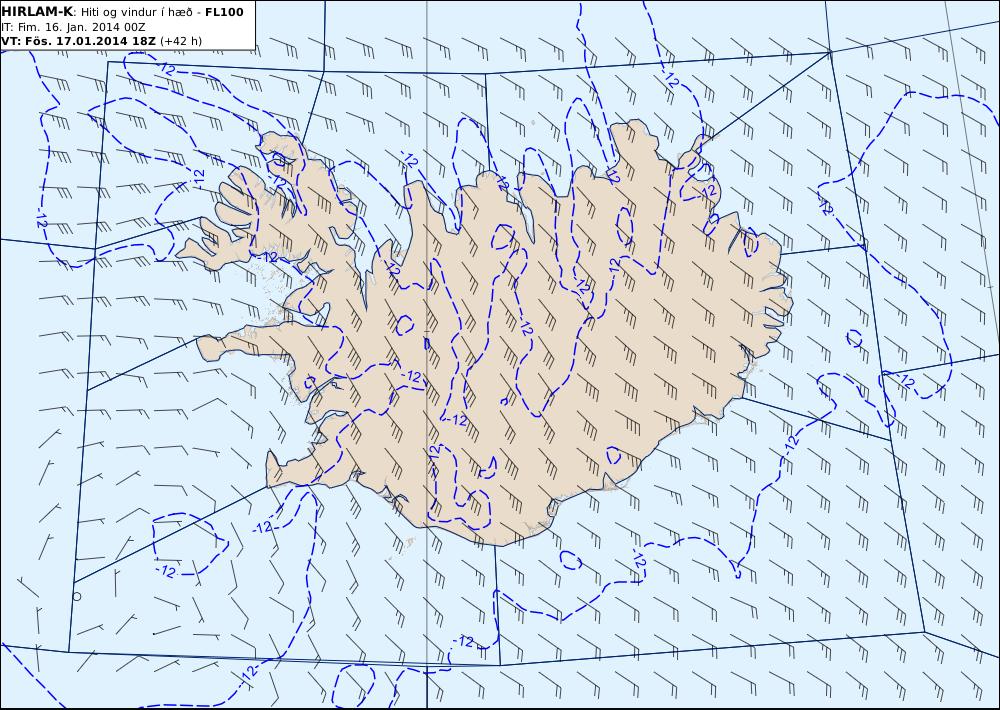Select the FL100 flight level label
The image size is (1000, 710).
(x=224, y=12)
